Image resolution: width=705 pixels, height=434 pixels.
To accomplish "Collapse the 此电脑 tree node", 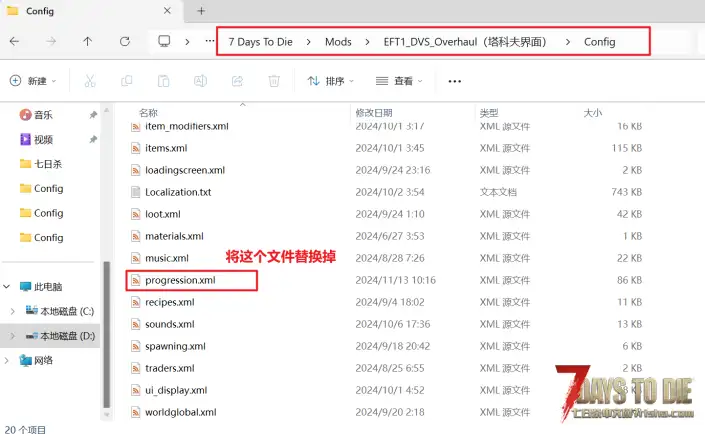I will (7, 286).
